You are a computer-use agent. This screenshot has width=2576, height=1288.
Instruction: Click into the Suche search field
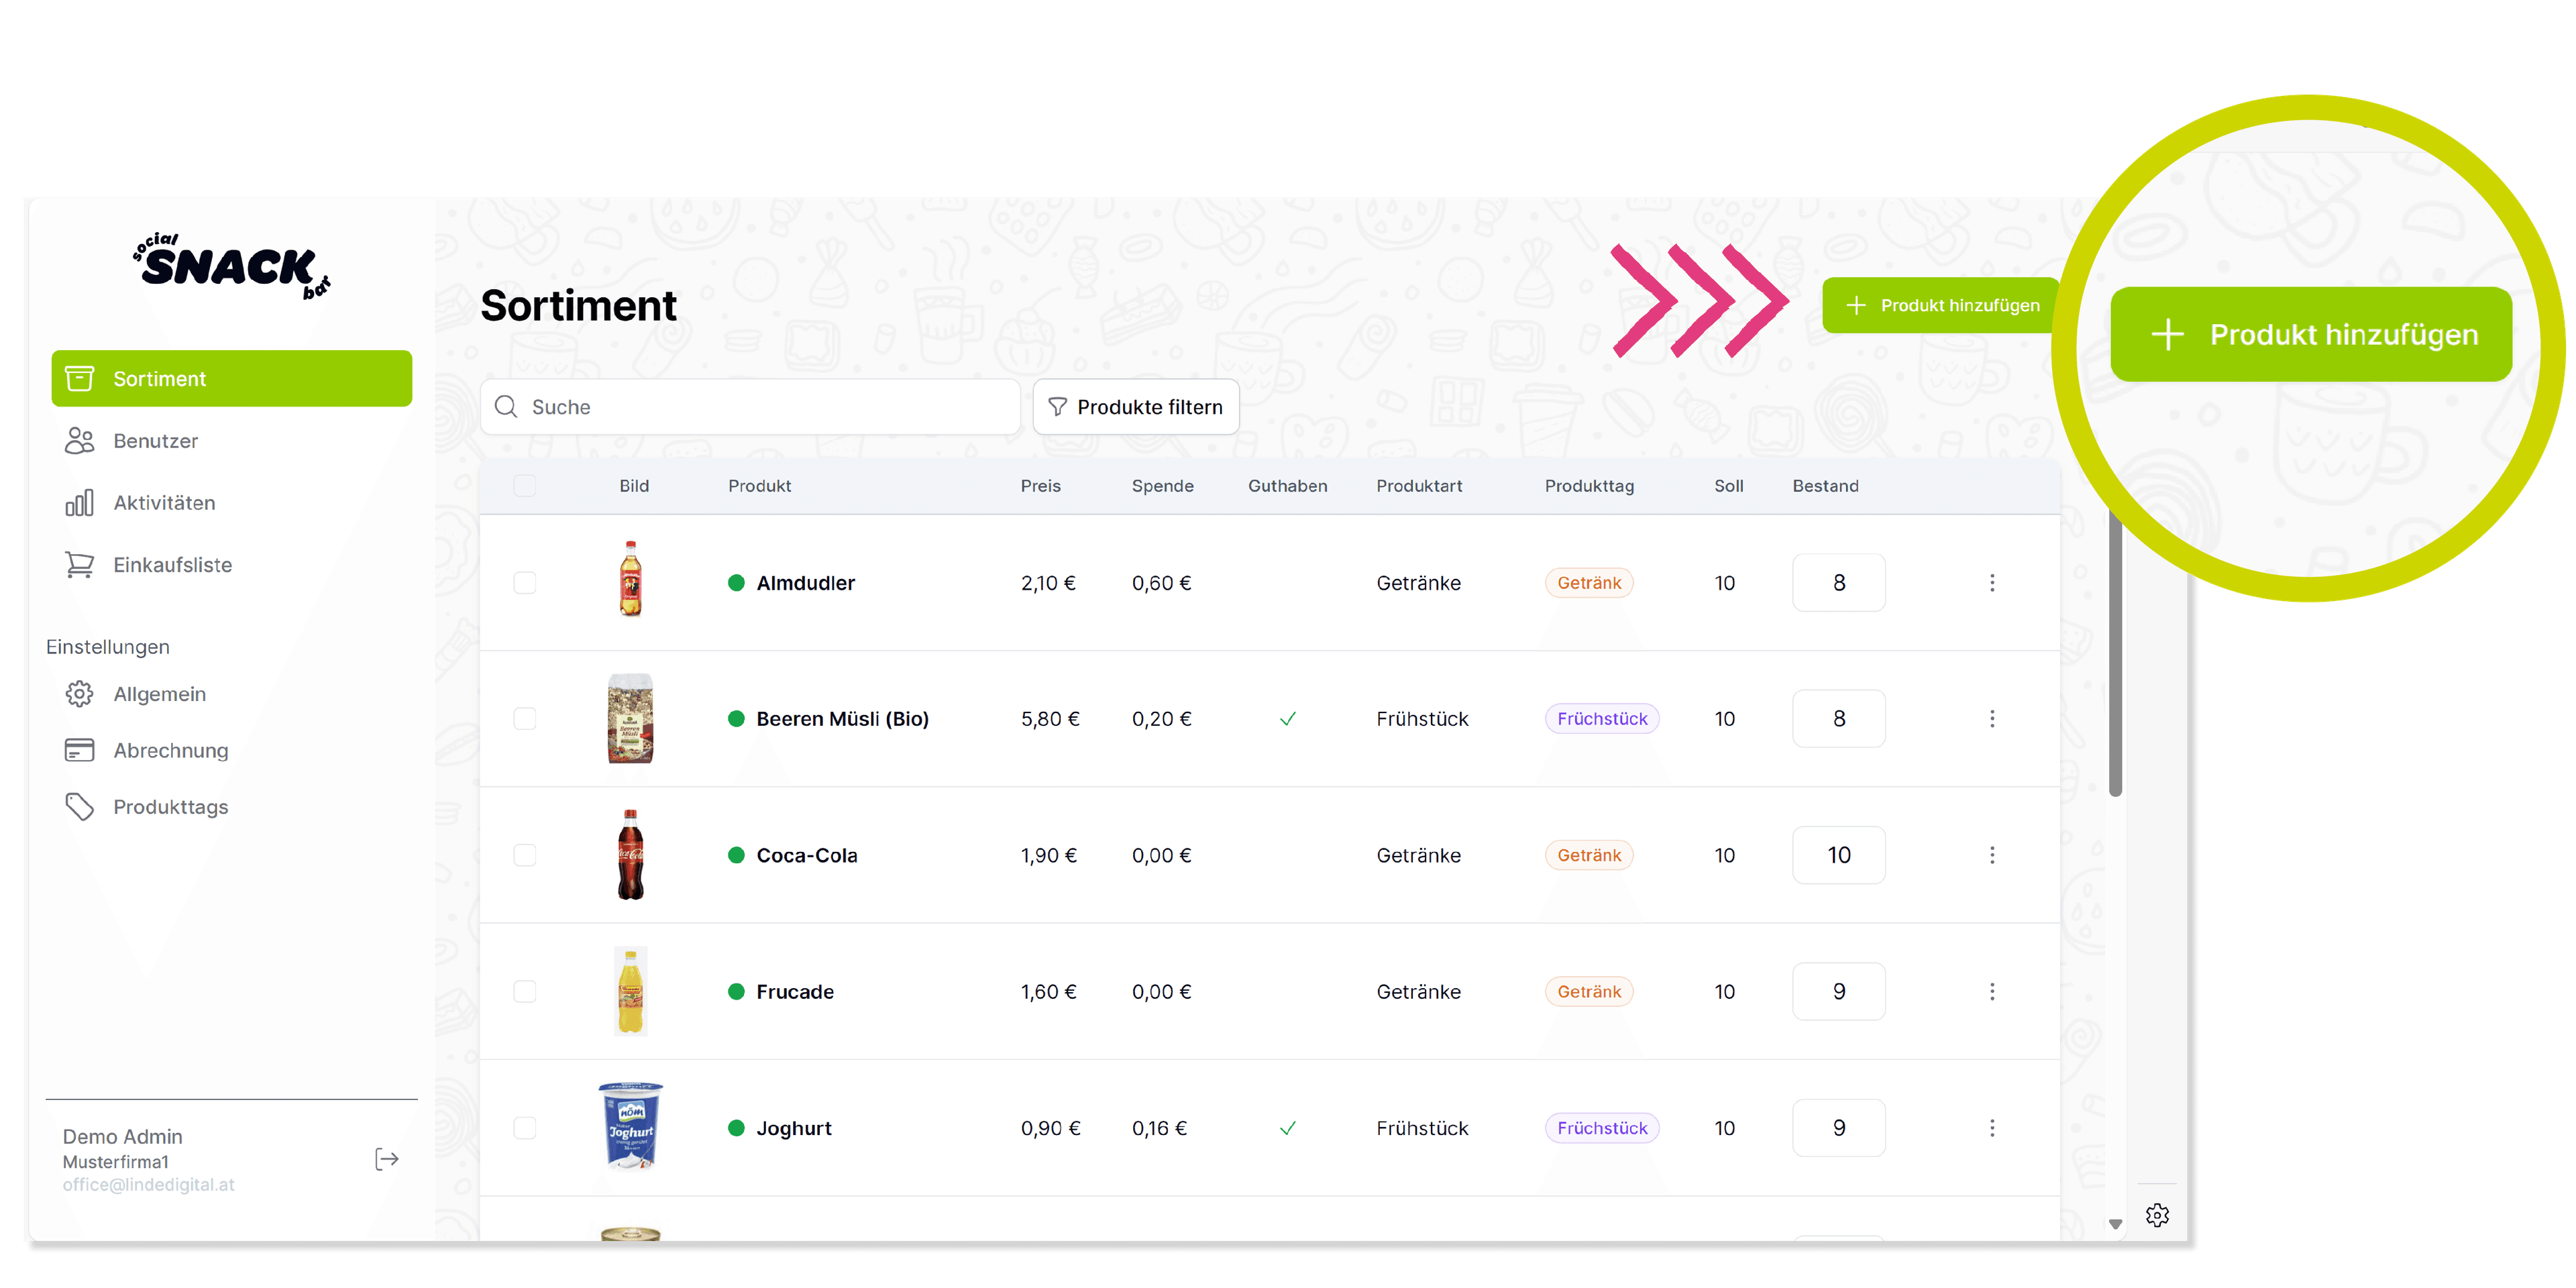click(760, 407)
